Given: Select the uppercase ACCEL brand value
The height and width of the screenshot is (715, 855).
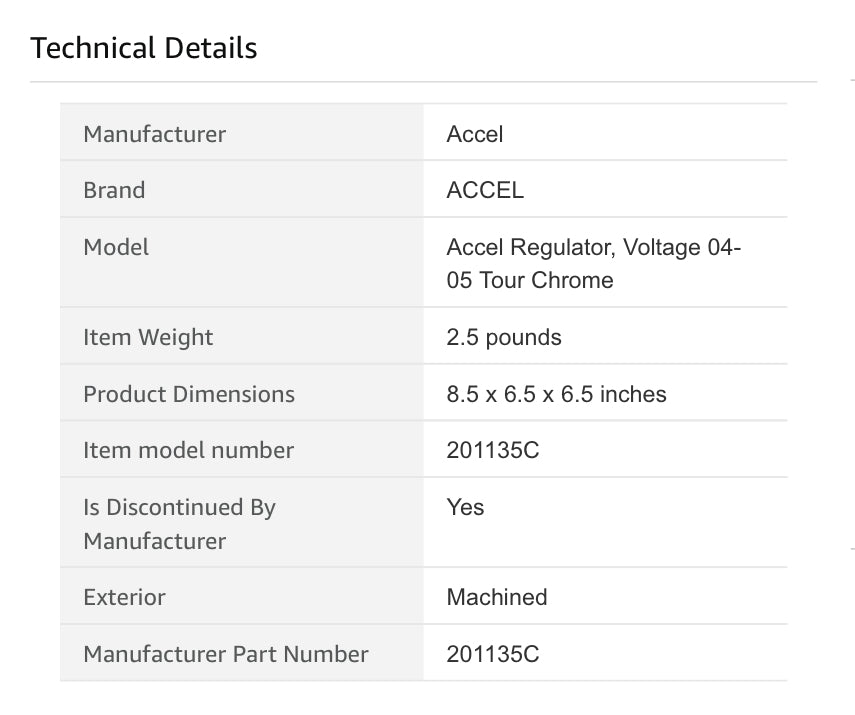Looking at the screenshot, I should coord(485,190).
